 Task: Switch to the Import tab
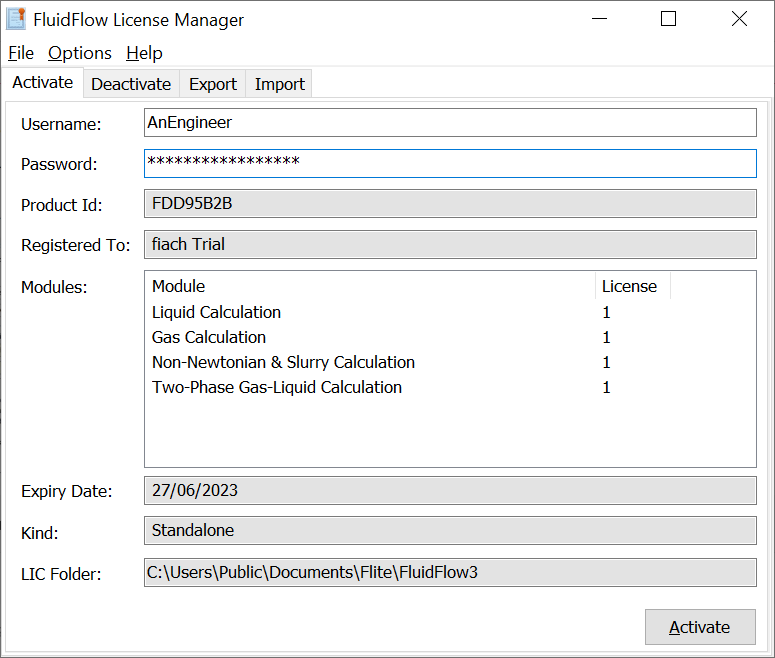click(x=279, y=84)
